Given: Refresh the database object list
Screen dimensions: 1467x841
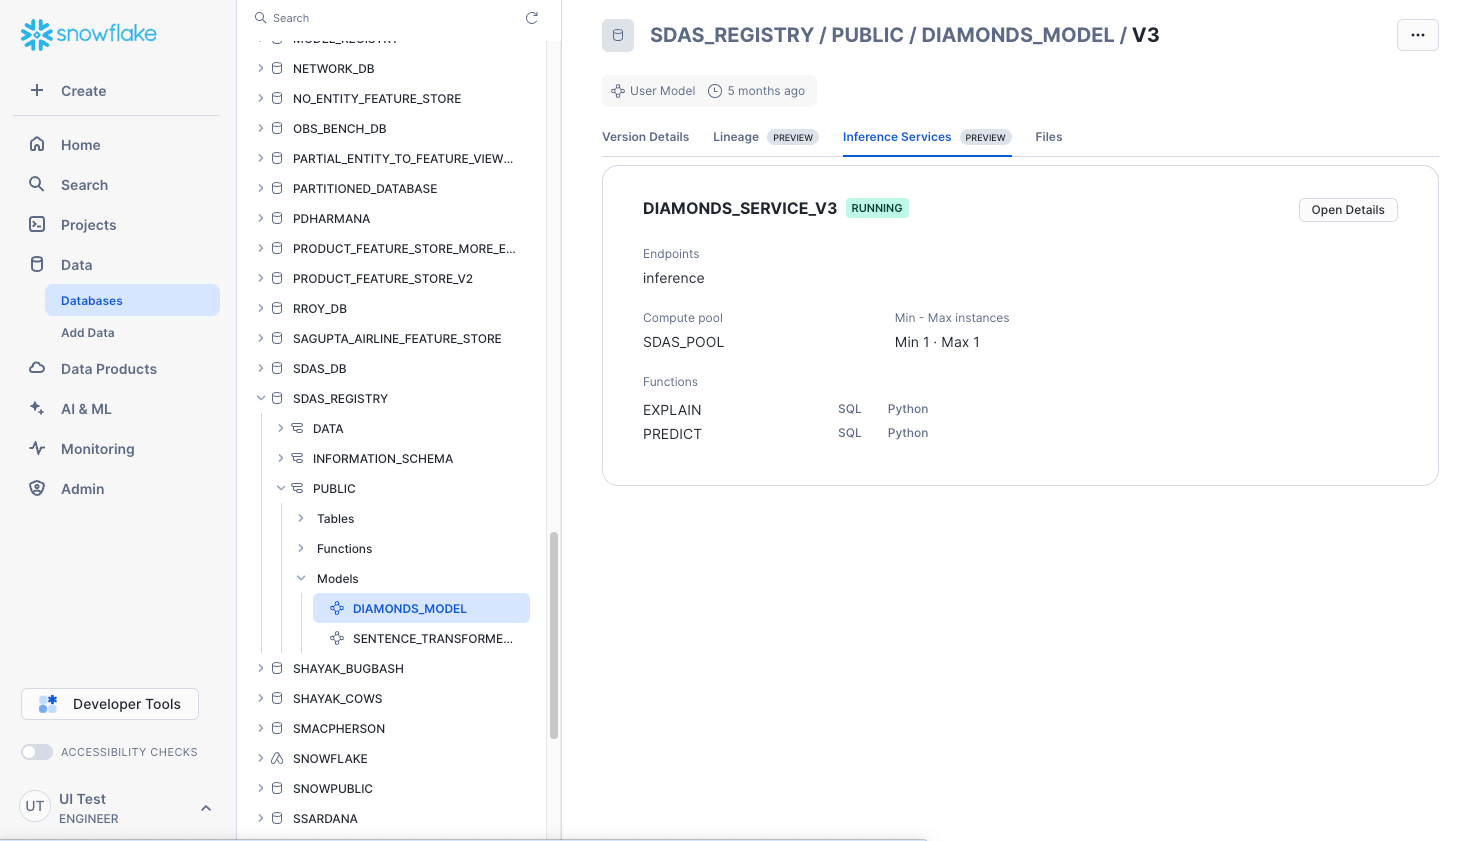Looking at the screenshot, I should tap(532, 18).
